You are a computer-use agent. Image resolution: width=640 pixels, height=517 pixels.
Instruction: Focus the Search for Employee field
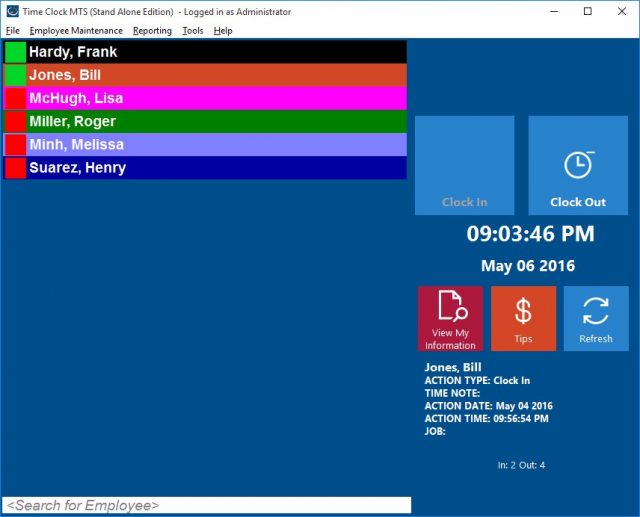pyautogui.click(x=207, y=505)
